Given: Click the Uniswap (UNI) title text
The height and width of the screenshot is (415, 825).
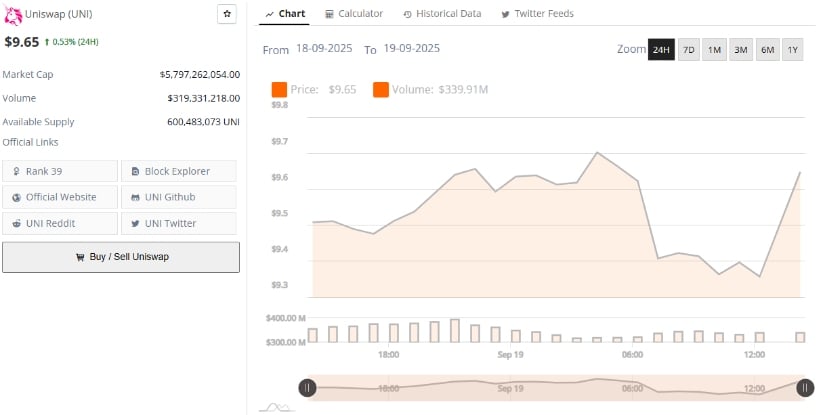Looking at the screenshot, I should coord(58,14).
